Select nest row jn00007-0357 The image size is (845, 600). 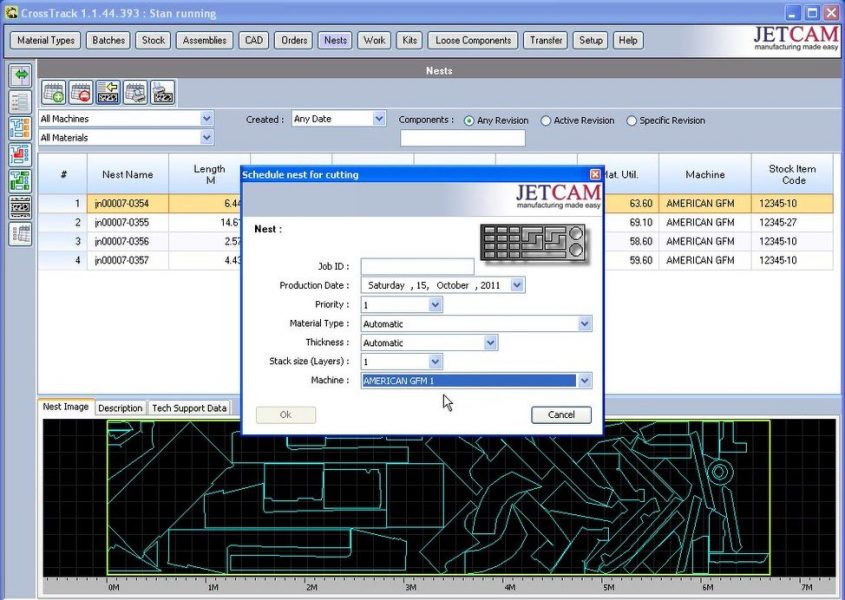pyautogui.click(x=435, y=260)
